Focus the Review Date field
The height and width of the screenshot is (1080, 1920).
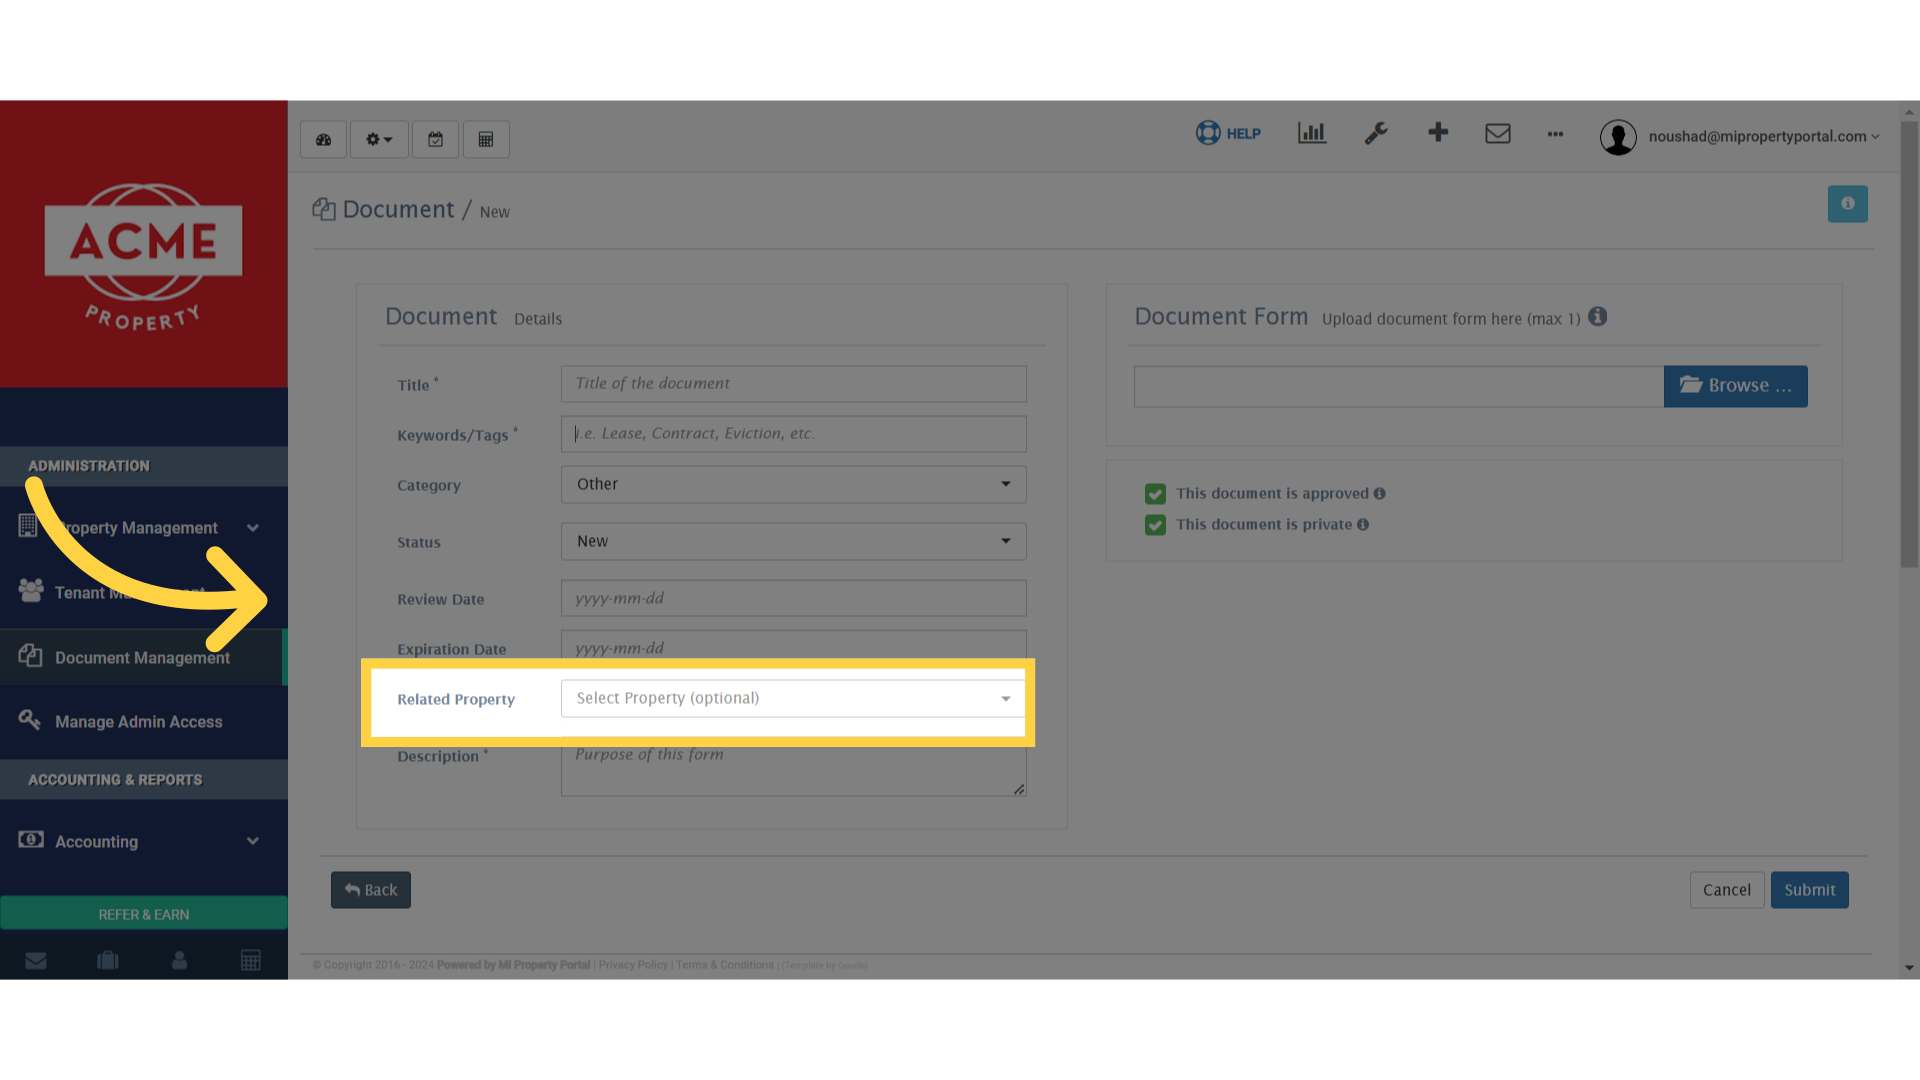(794, 598)
